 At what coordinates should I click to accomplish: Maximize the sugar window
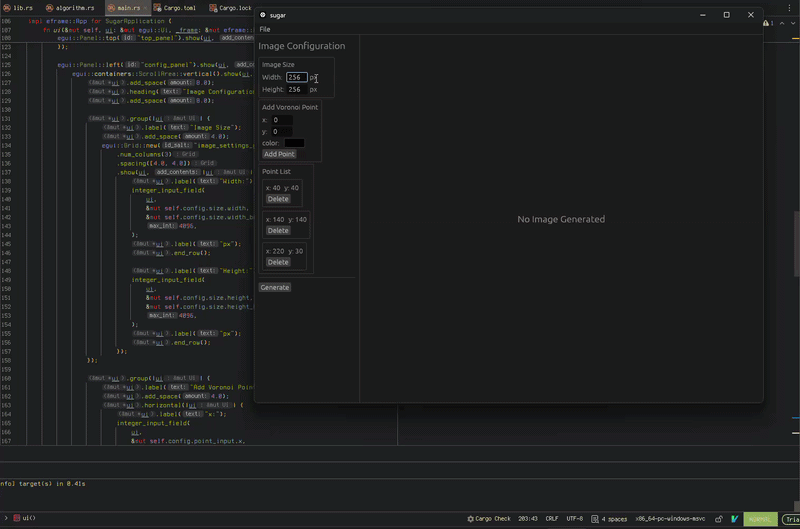point(727,15)
